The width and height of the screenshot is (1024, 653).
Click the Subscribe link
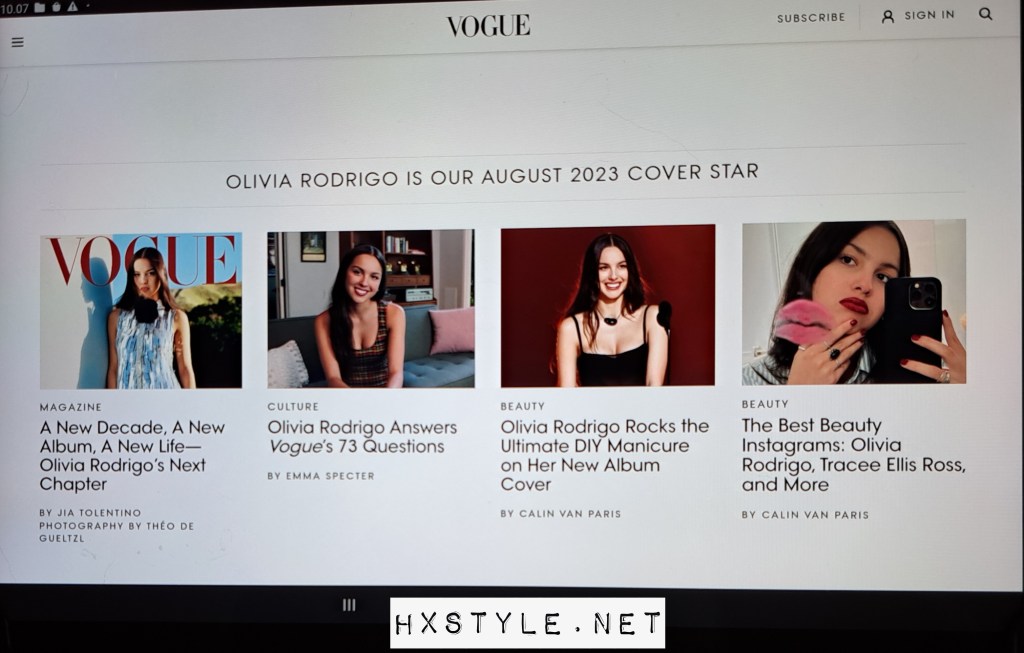click(x=810, y=18)
